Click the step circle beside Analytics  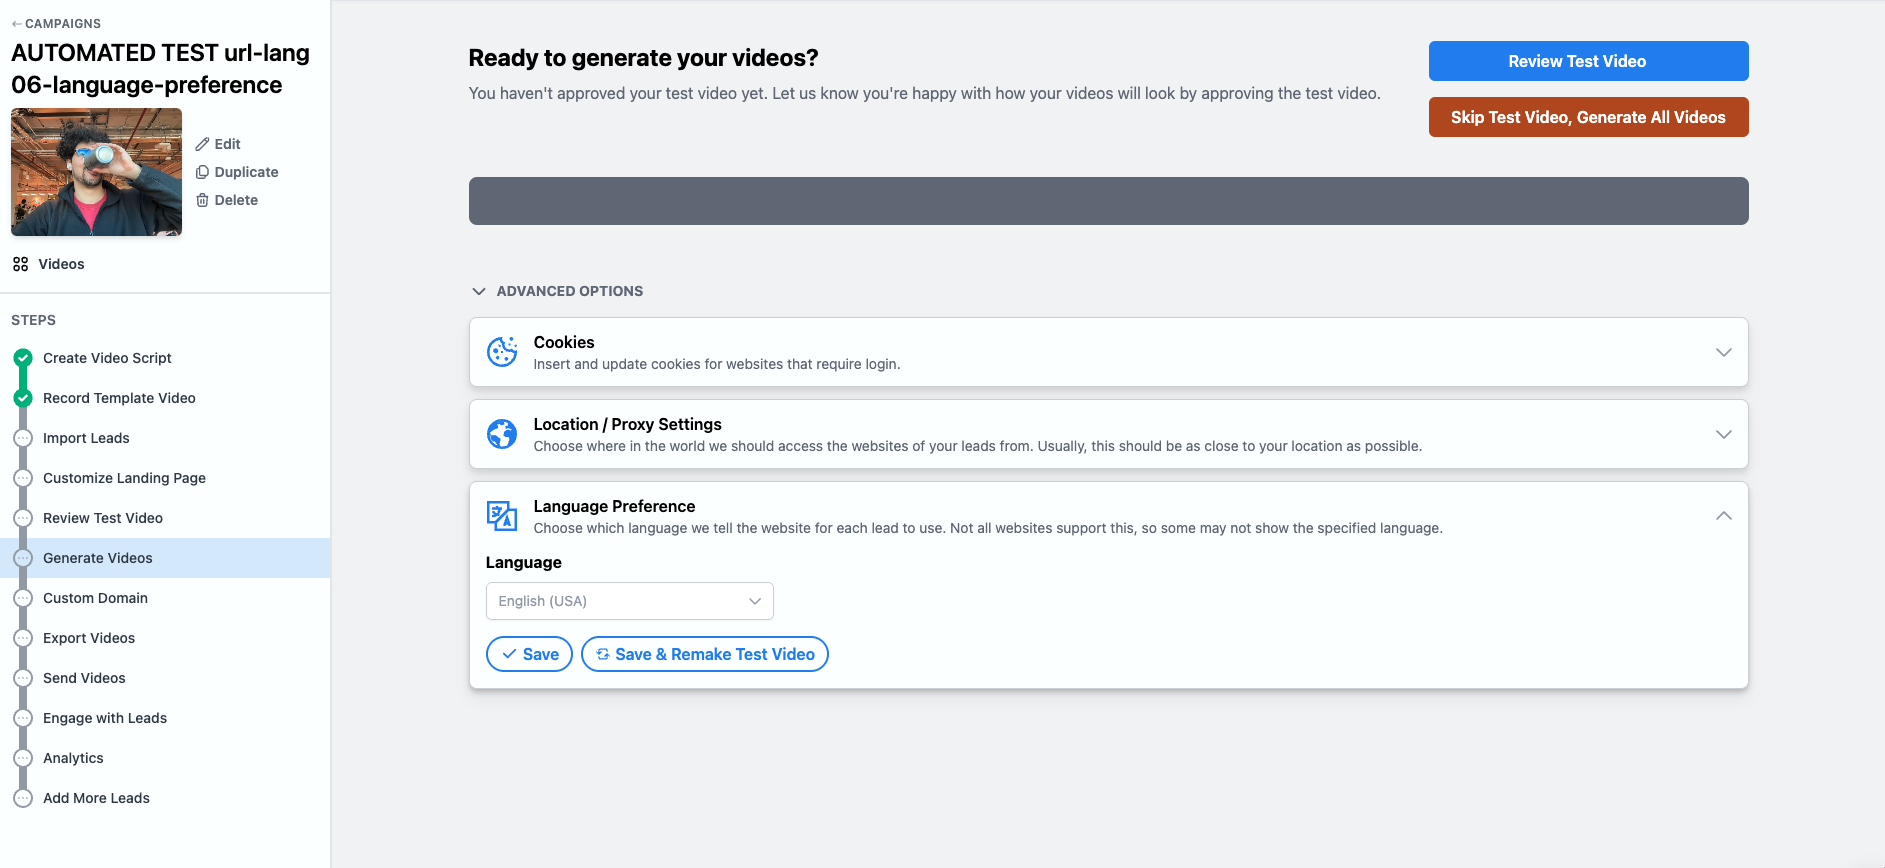click(23, 758)
